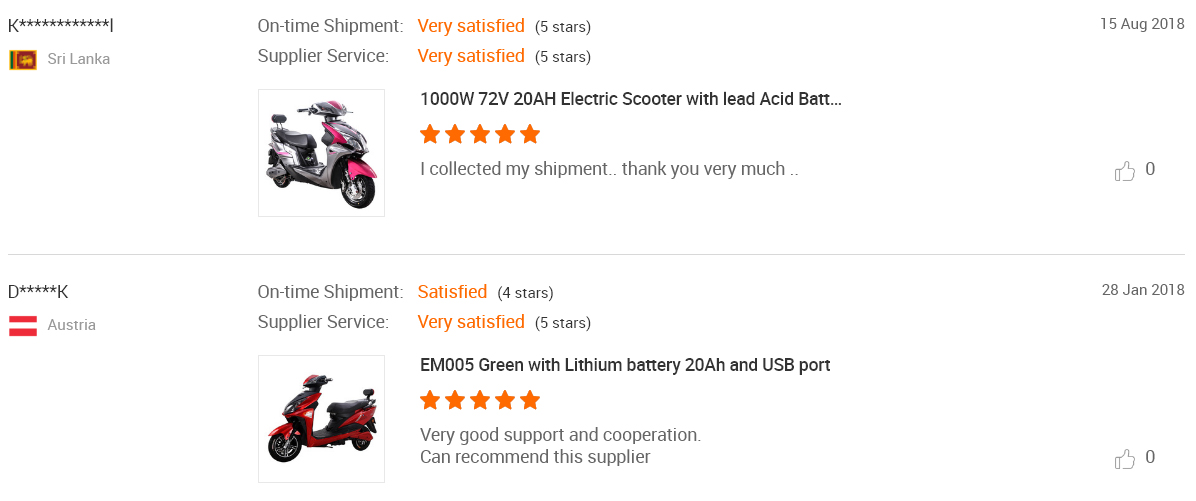Click thumbs-up on the Austria buyer's review
1196x501 pixels.
(x=1125, y=459)
